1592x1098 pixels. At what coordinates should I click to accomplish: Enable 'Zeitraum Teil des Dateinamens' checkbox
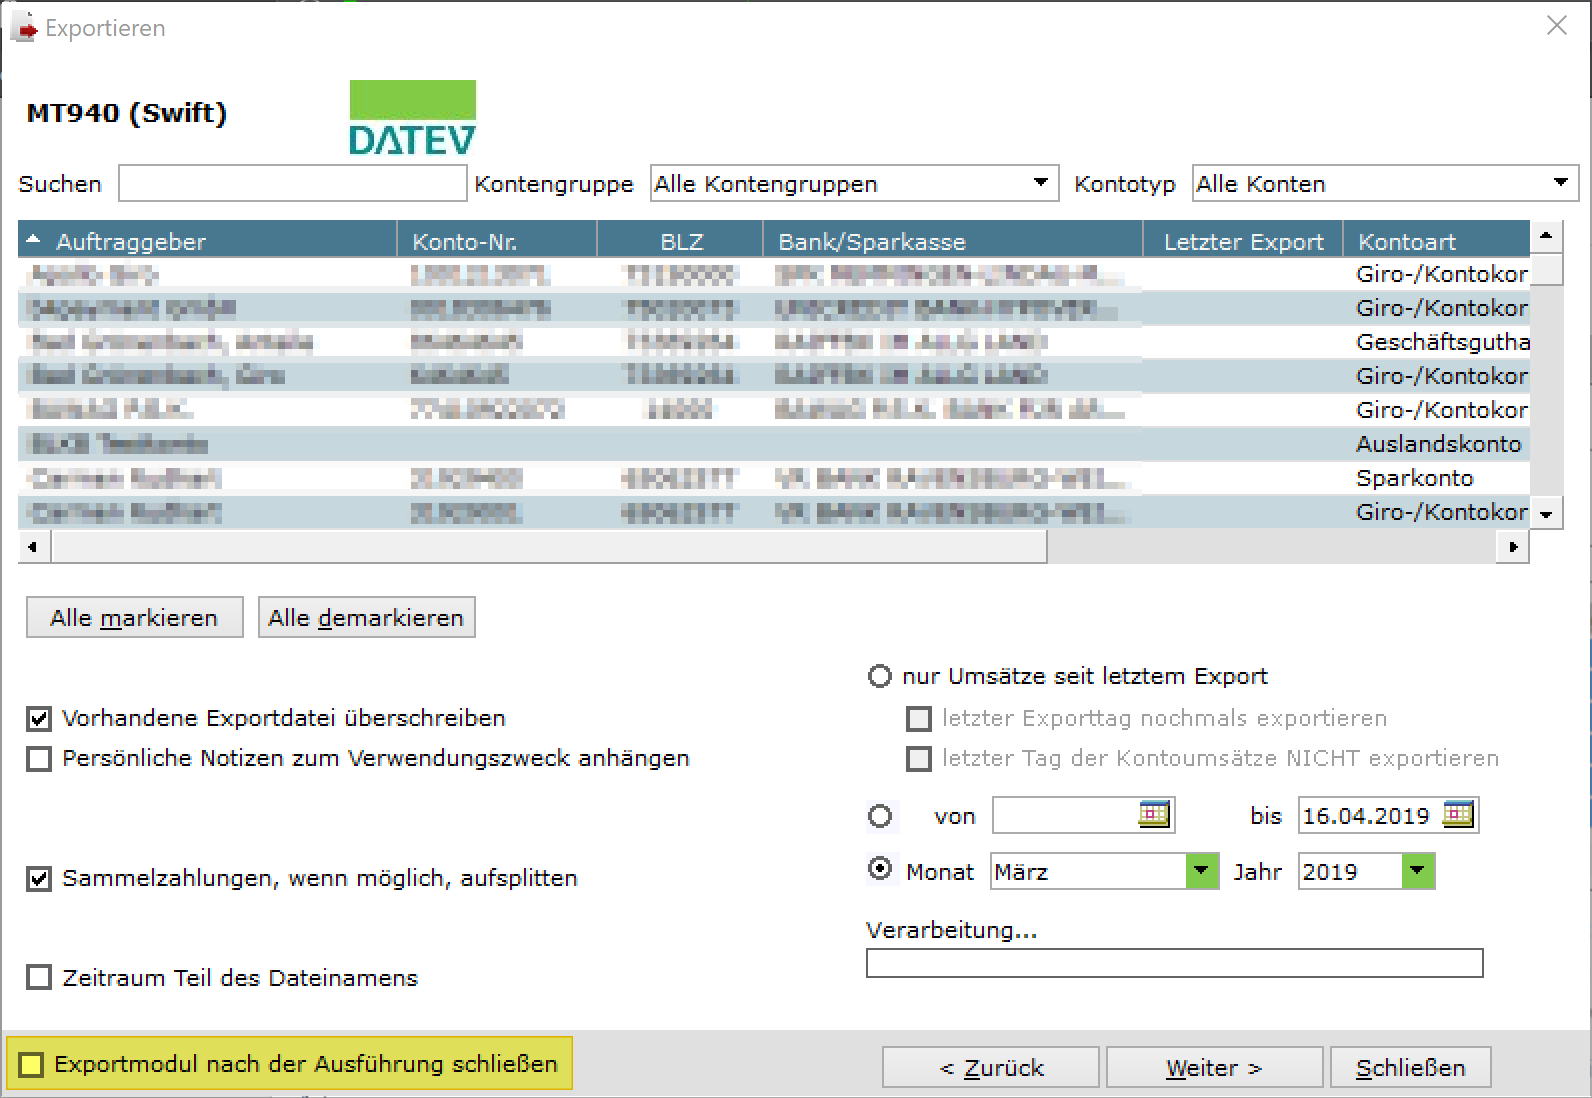coord(39,977)
